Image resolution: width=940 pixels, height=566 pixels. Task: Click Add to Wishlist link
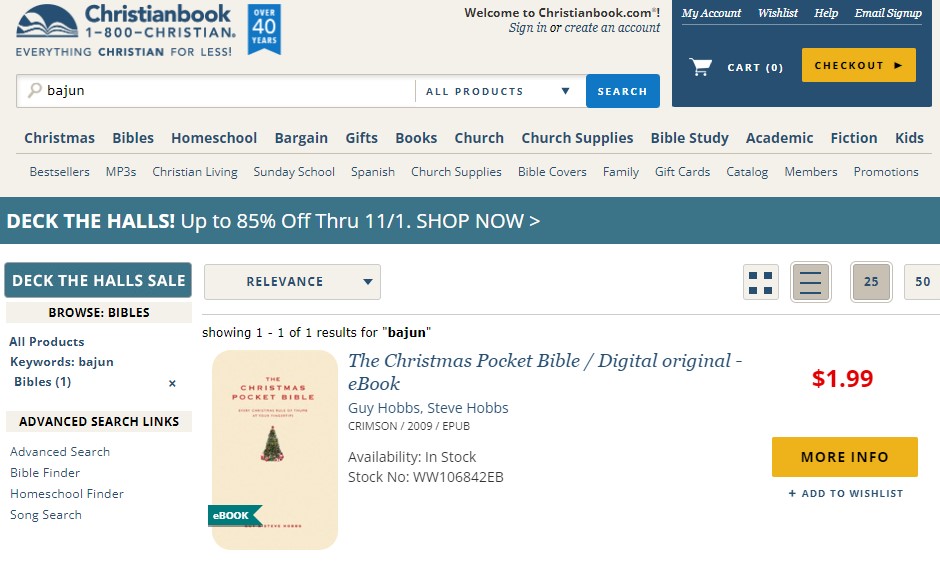[845, 494]
